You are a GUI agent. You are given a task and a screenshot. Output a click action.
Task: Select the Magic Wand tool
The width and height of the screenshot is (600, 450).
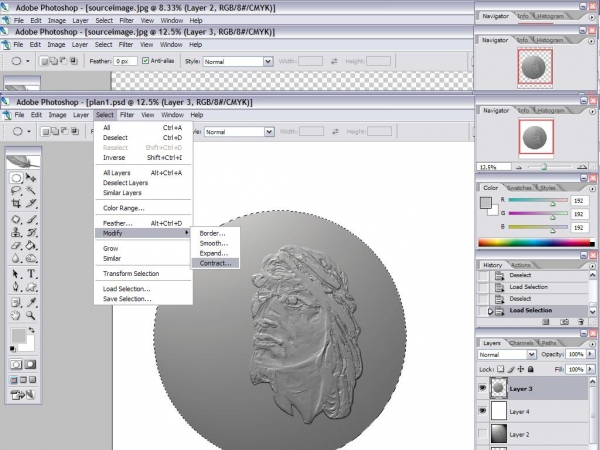click(31, 190)
